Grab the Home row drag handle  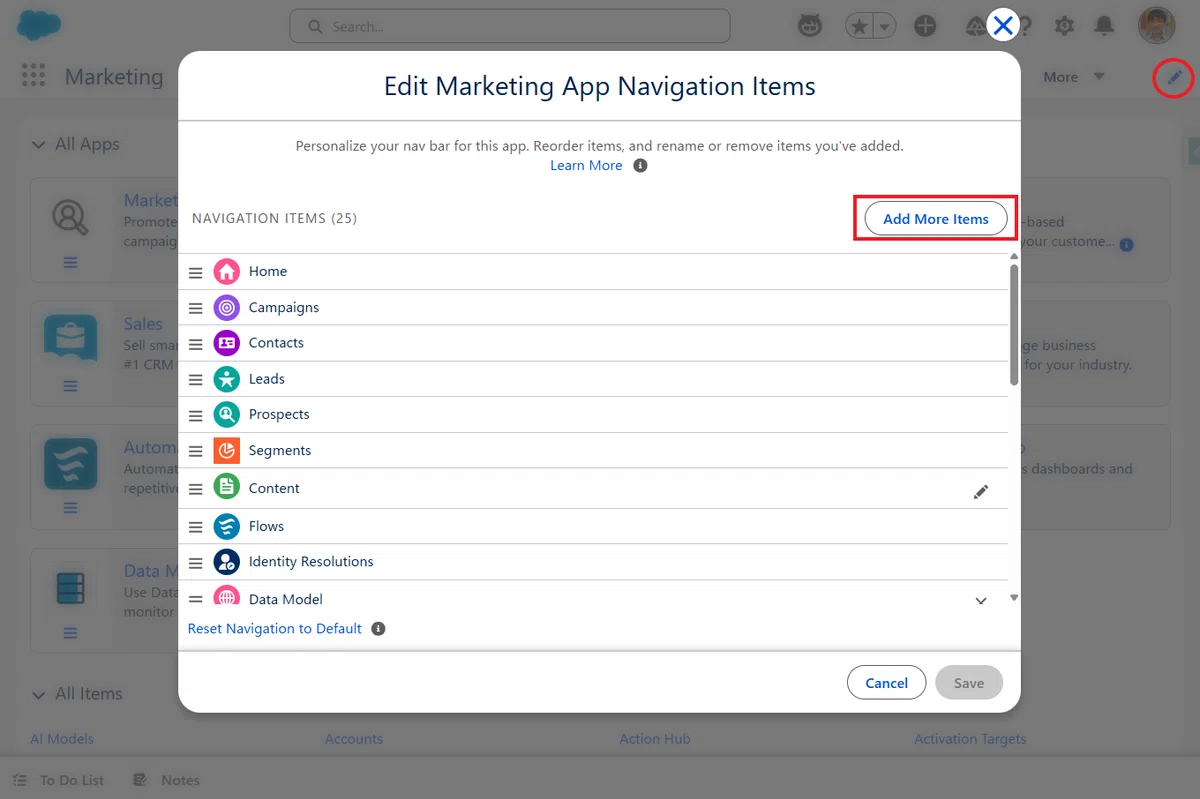(196, 272)
